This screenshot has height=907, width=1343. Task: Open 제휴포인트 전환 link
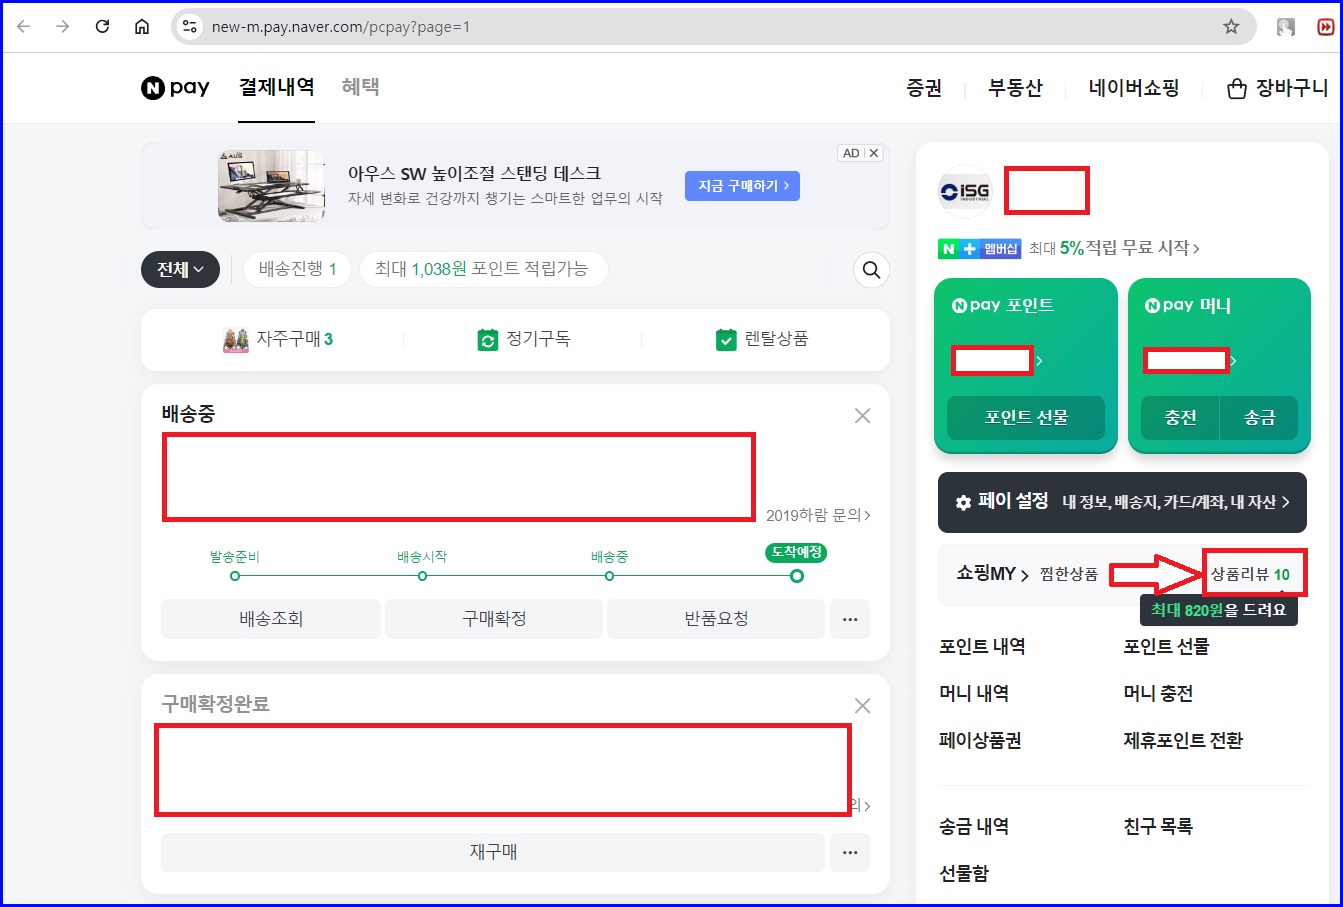[x=1183, y=741]
